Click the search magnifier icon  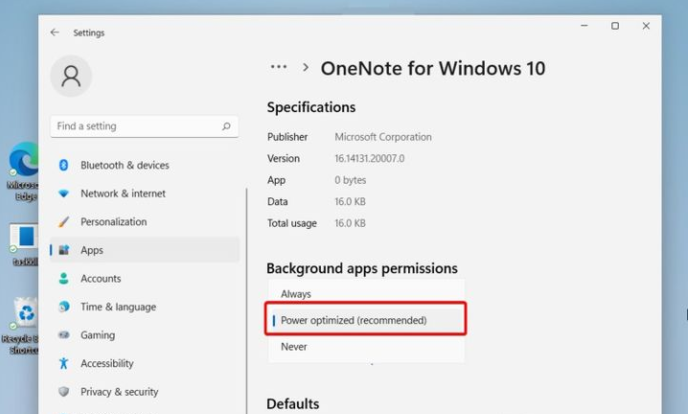pos(226,126)
